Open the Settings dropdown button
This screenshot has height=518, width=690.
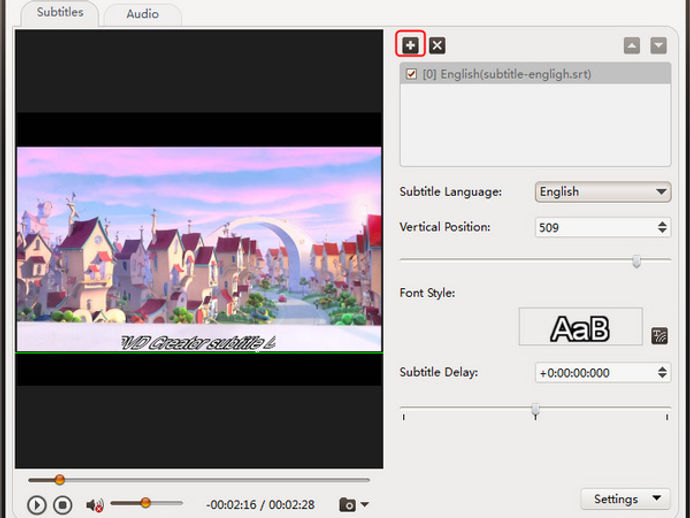coord(625,499)
